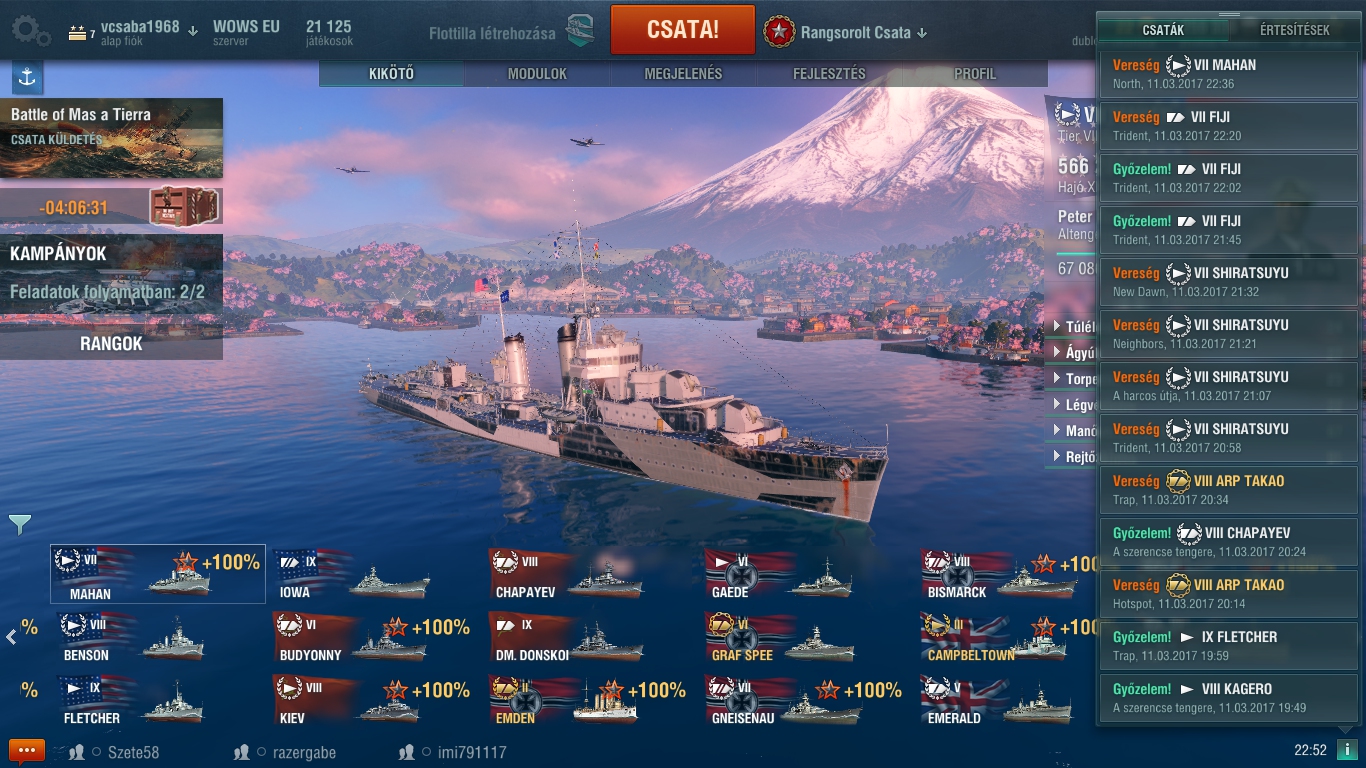Open the container crate icon
This screenshot has width=1366, height=768.
click(x=183, y=207)
